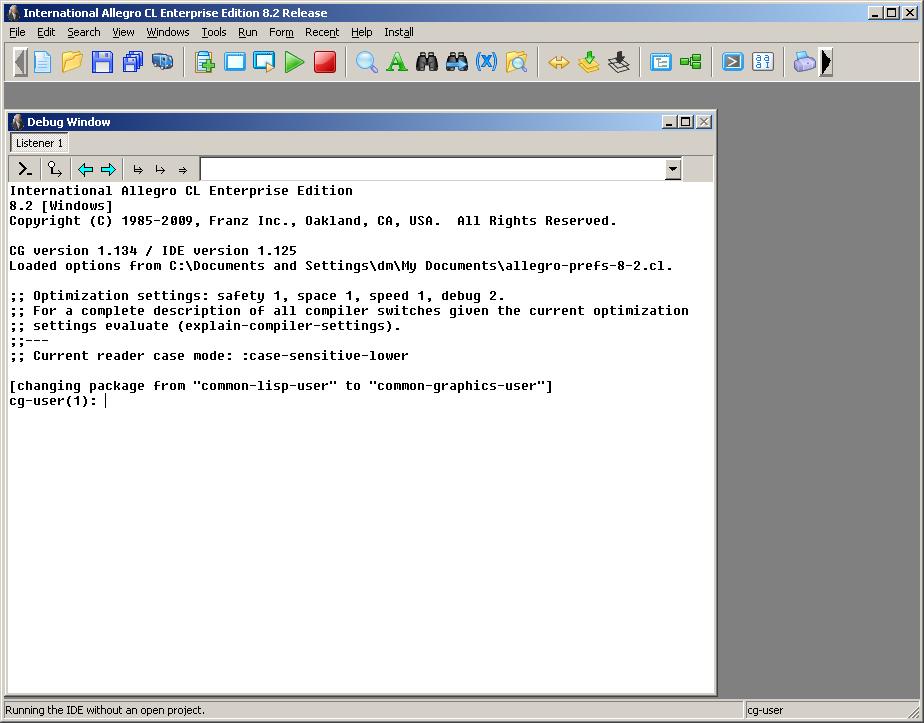Maximize the main Allegro CL window
924x723 pixels.
coord(892,12)
